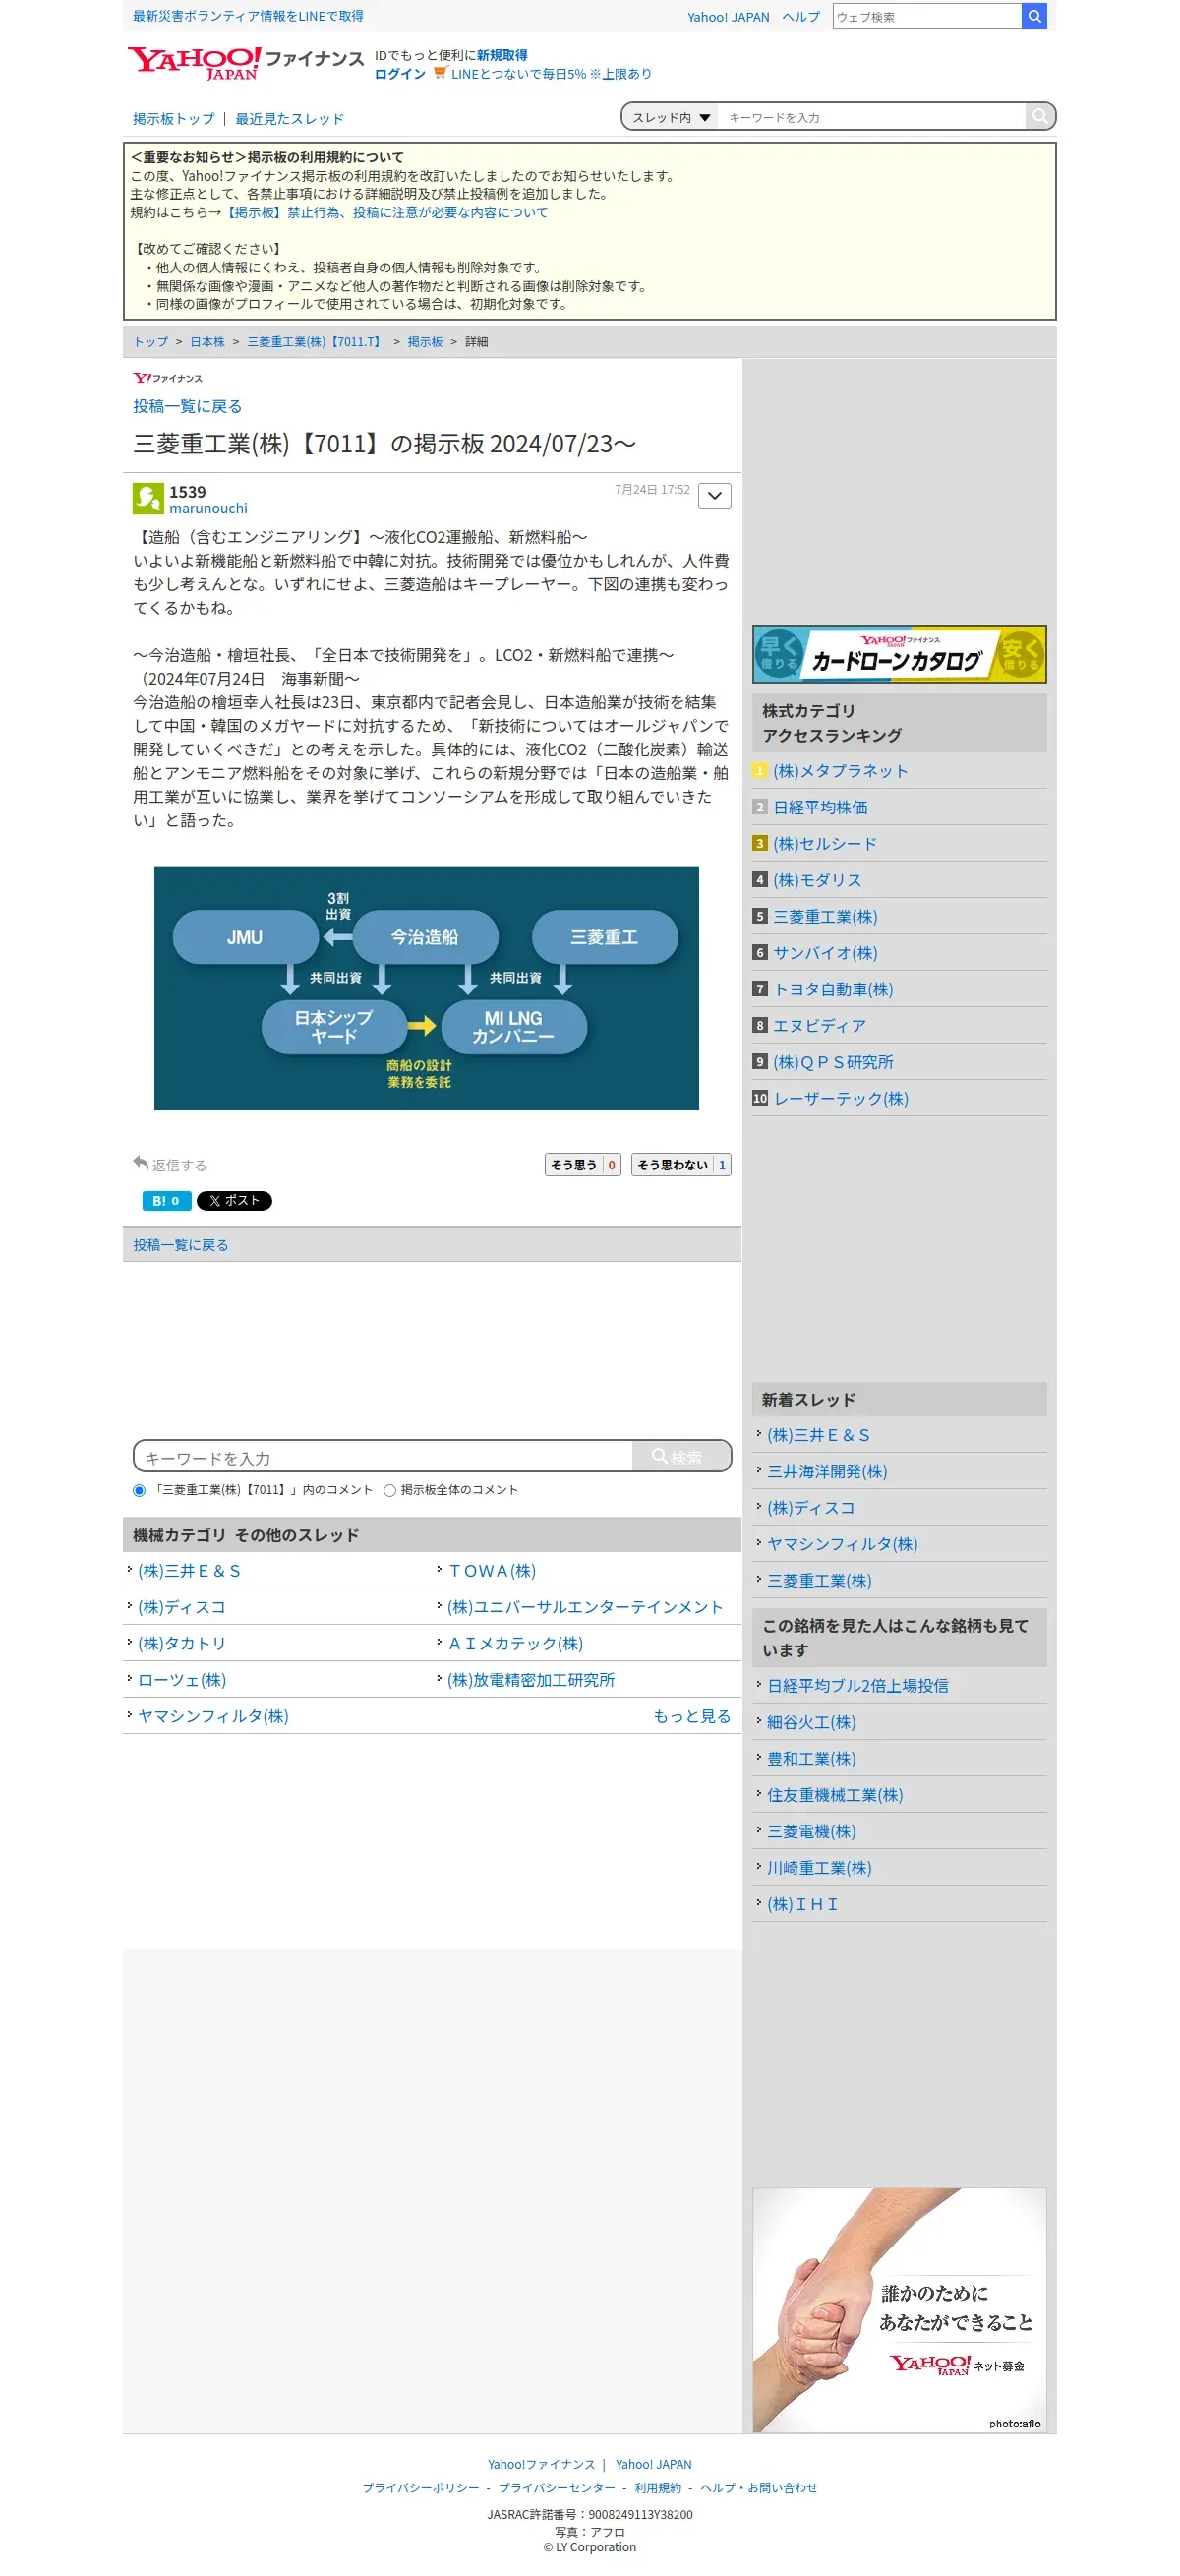
Task: Select the 掲示板全体のコメント radio button
Action: 390,1490
